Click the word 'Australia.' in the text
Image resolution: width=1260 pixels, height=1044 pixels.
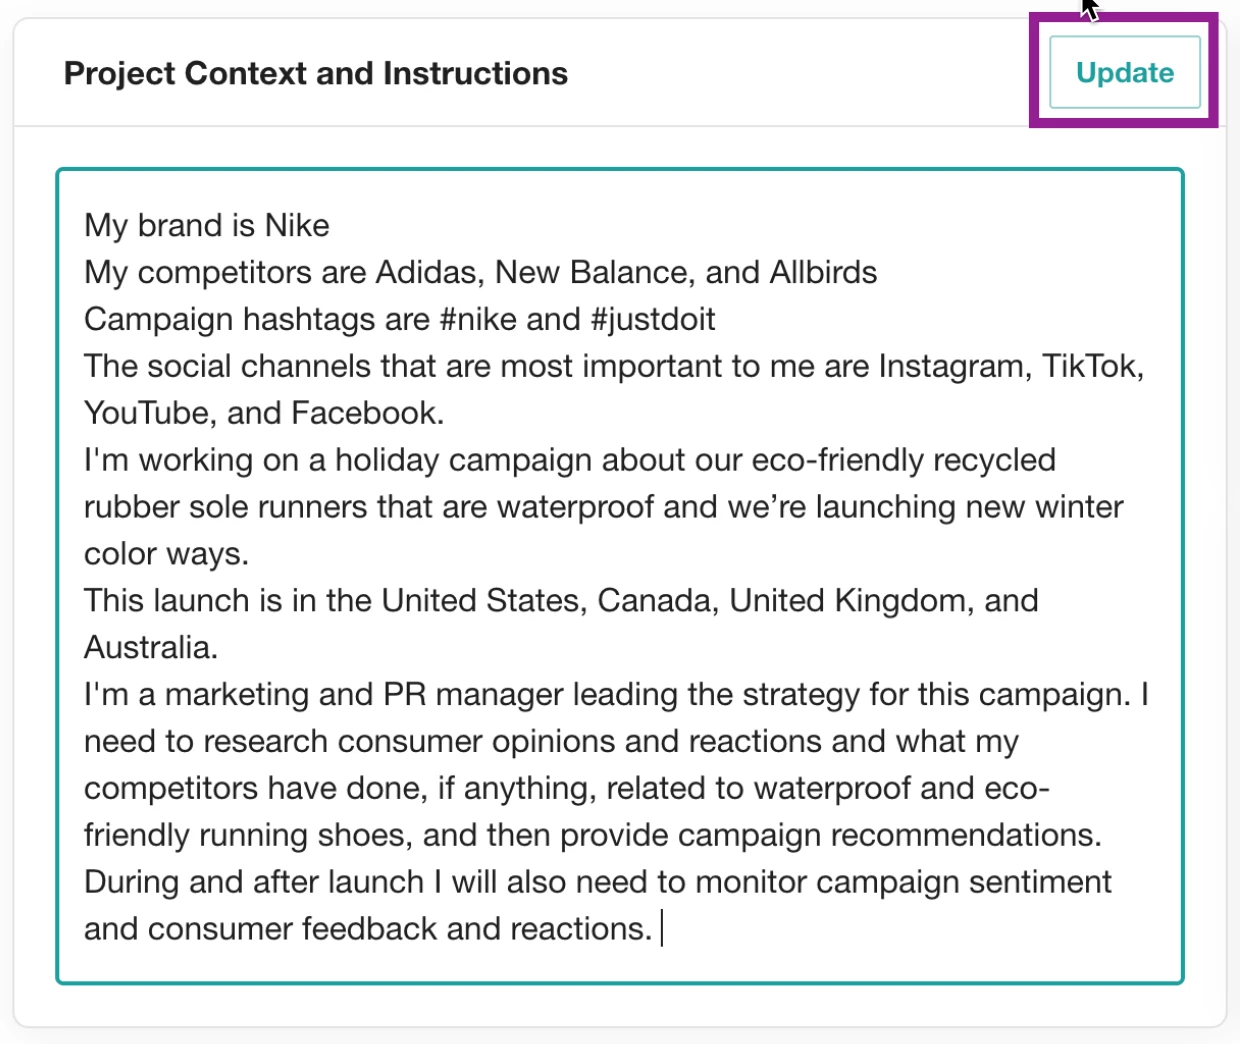151,648
